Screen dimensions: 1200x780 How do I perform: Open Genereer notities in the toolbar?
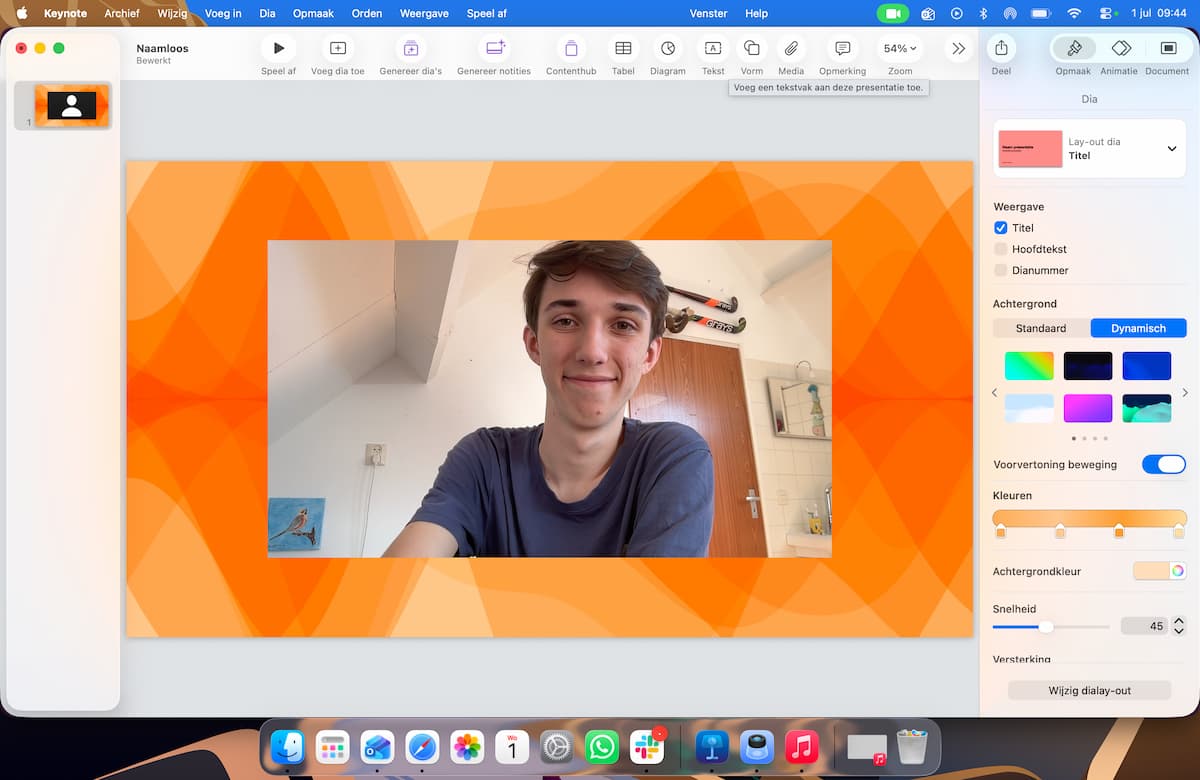pos(494,48)
